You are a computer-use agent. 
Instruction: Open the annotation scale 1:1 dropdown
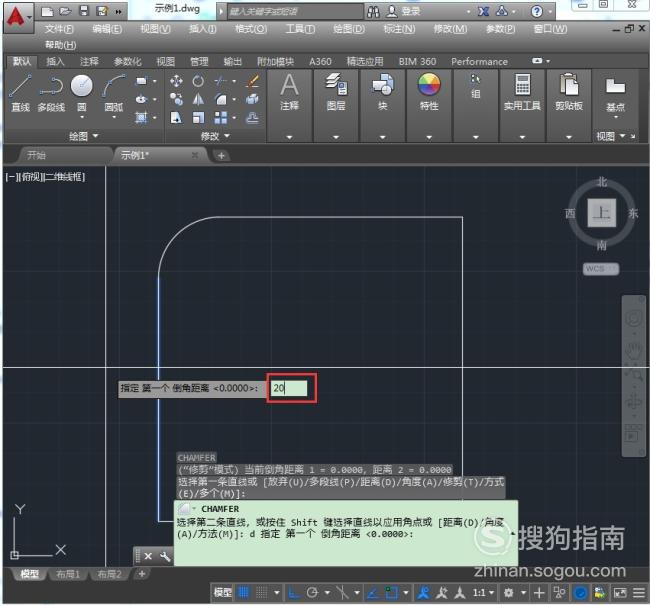click(x=483, y=593)
